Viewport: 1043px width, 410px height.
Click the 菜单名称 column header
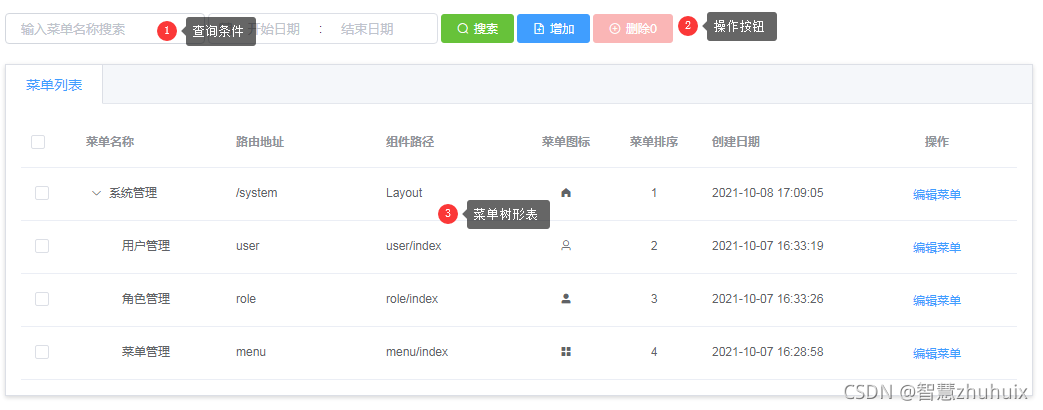click(x=110, y=142)
